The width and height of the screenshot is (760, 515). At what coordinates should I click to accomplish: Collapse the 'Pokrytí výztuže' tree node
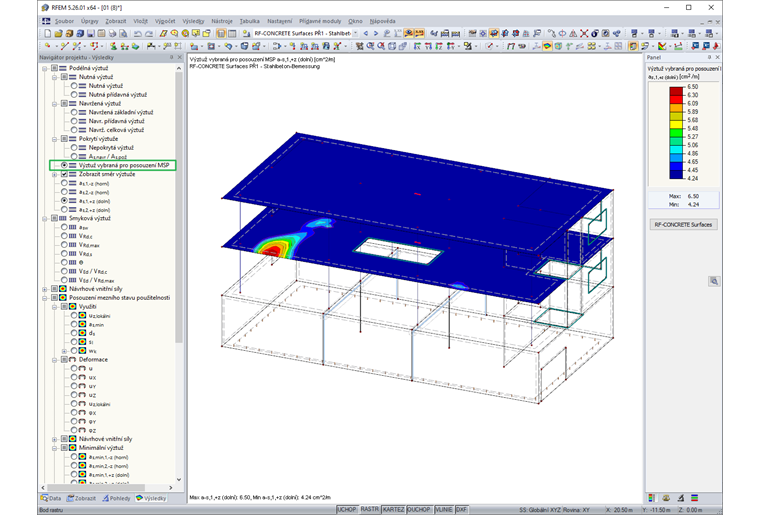(x=54, y=139)
